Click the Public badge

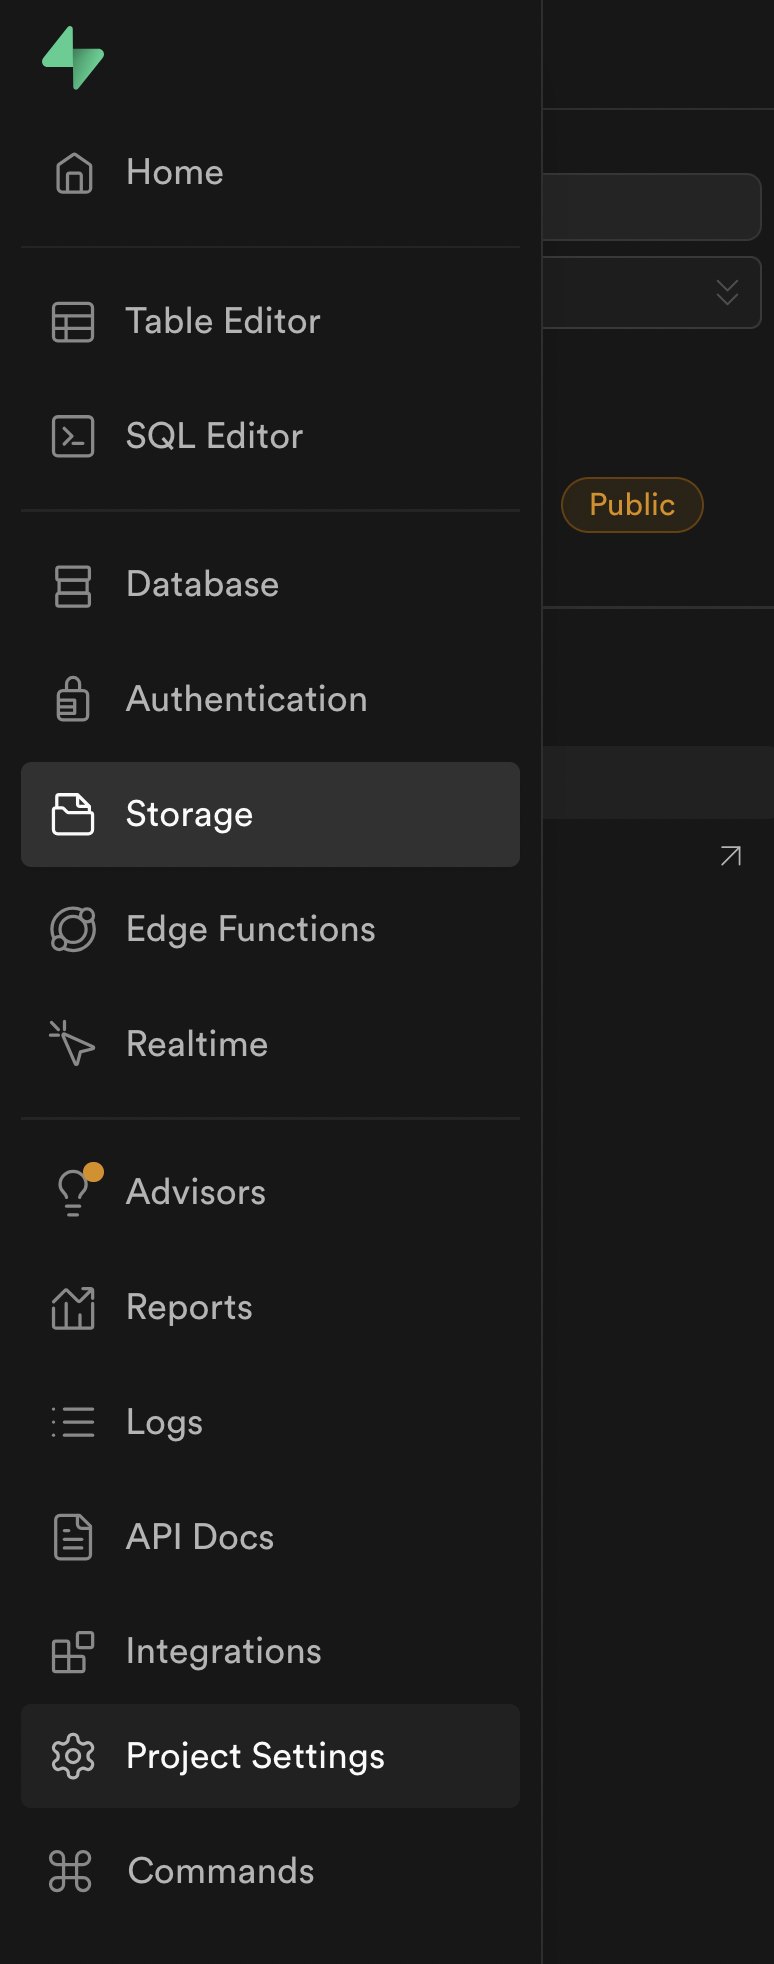coord(632,504)
